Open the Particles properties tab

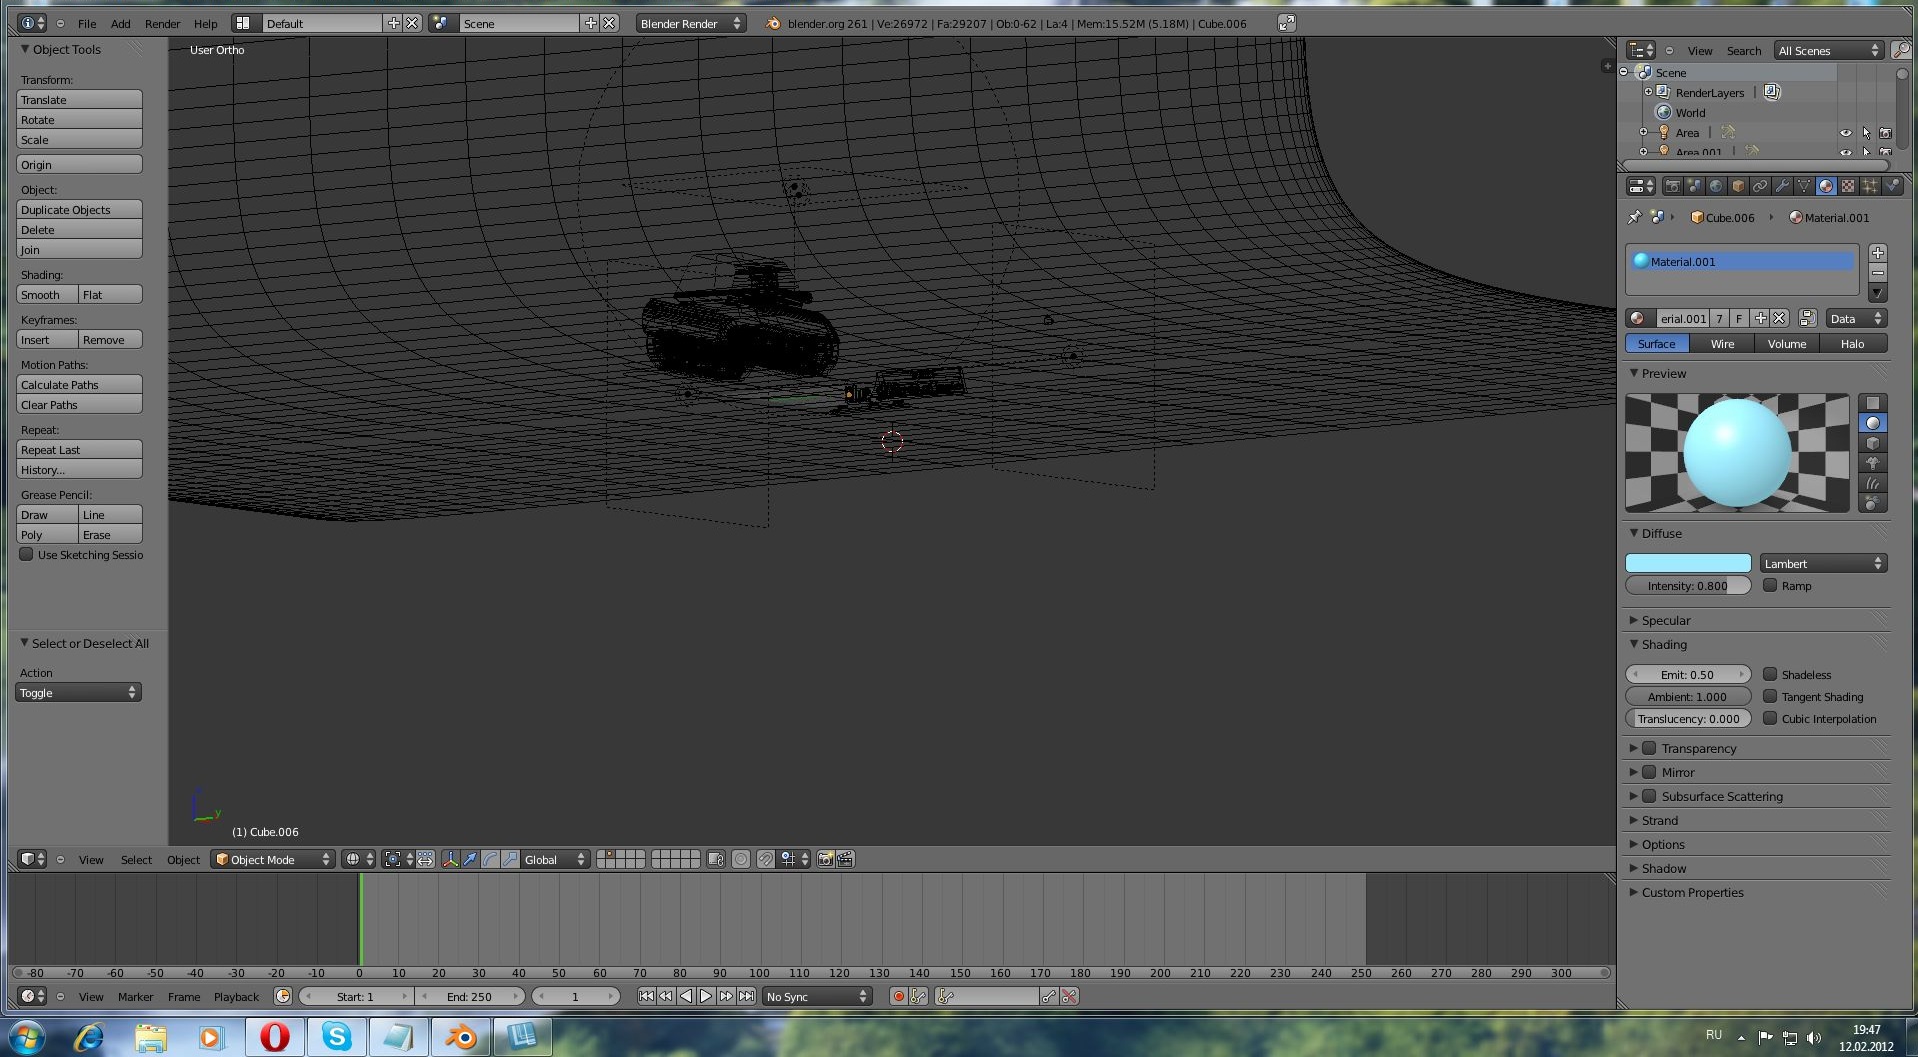1870,186
